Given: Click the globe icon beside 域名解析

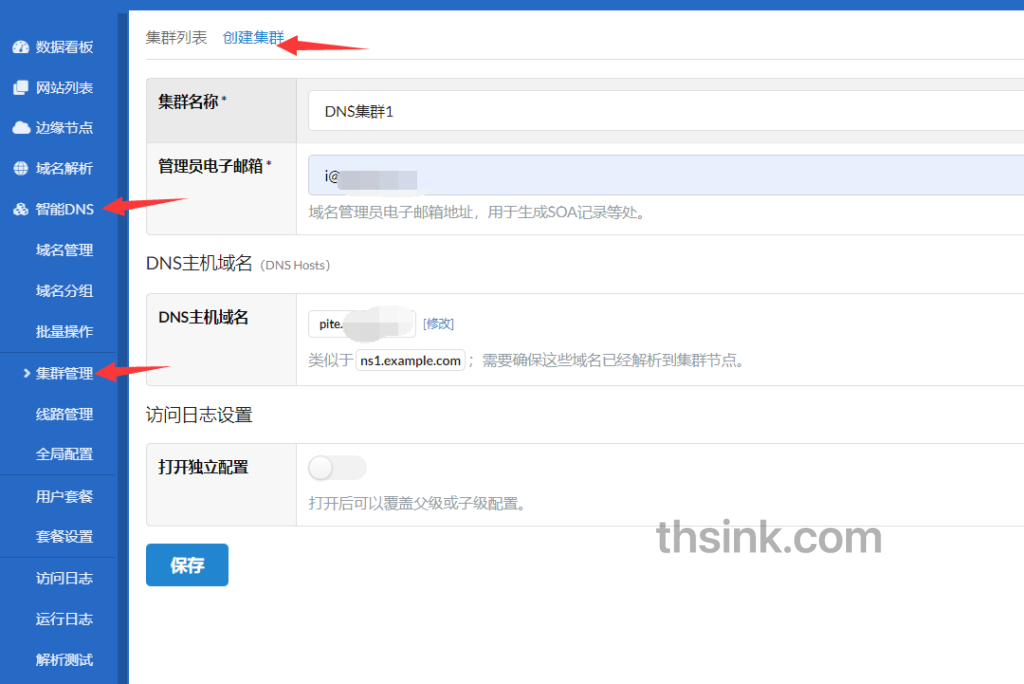Looking at the screenshot, I should [21, 169].
